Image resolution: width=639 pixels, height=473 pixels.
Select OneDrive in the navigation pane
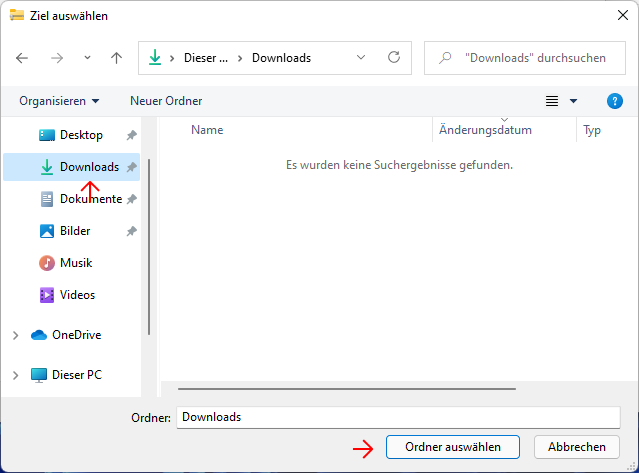(77, 335)
